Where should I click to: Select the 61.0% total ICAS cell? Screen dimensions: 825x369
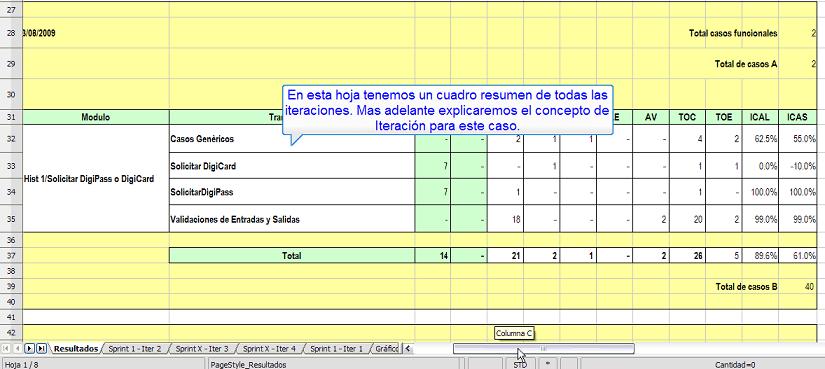pos(797,255)
